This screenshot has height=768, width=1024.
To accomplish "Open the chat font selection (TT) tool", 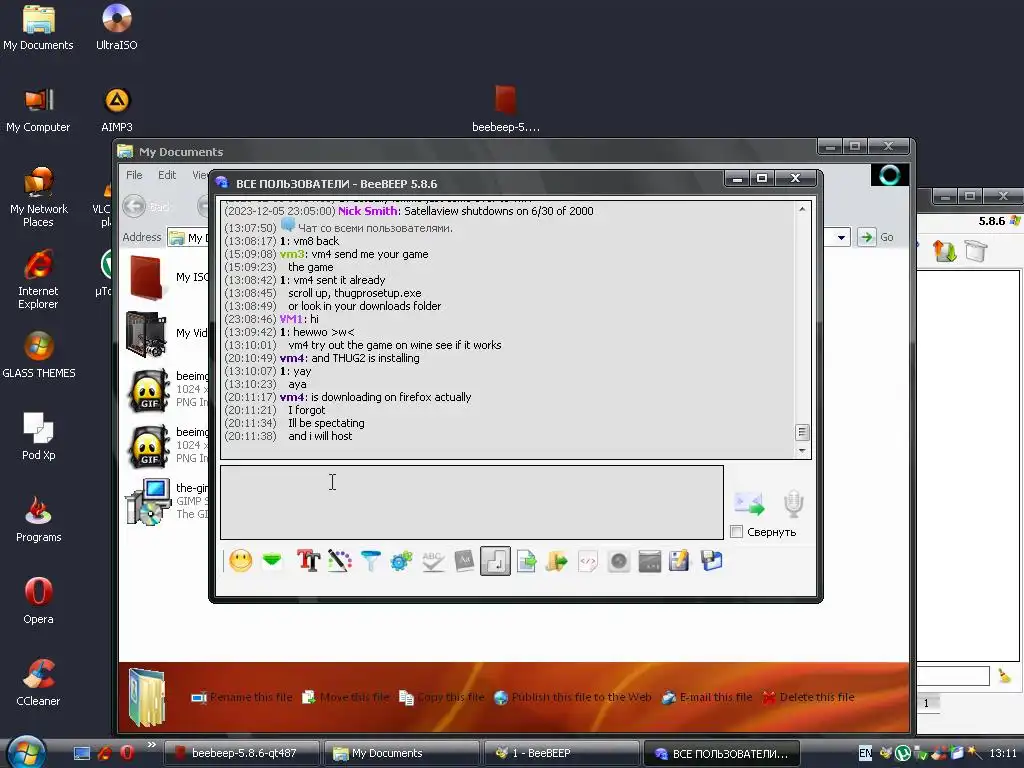I will click(x=308, y=561).
